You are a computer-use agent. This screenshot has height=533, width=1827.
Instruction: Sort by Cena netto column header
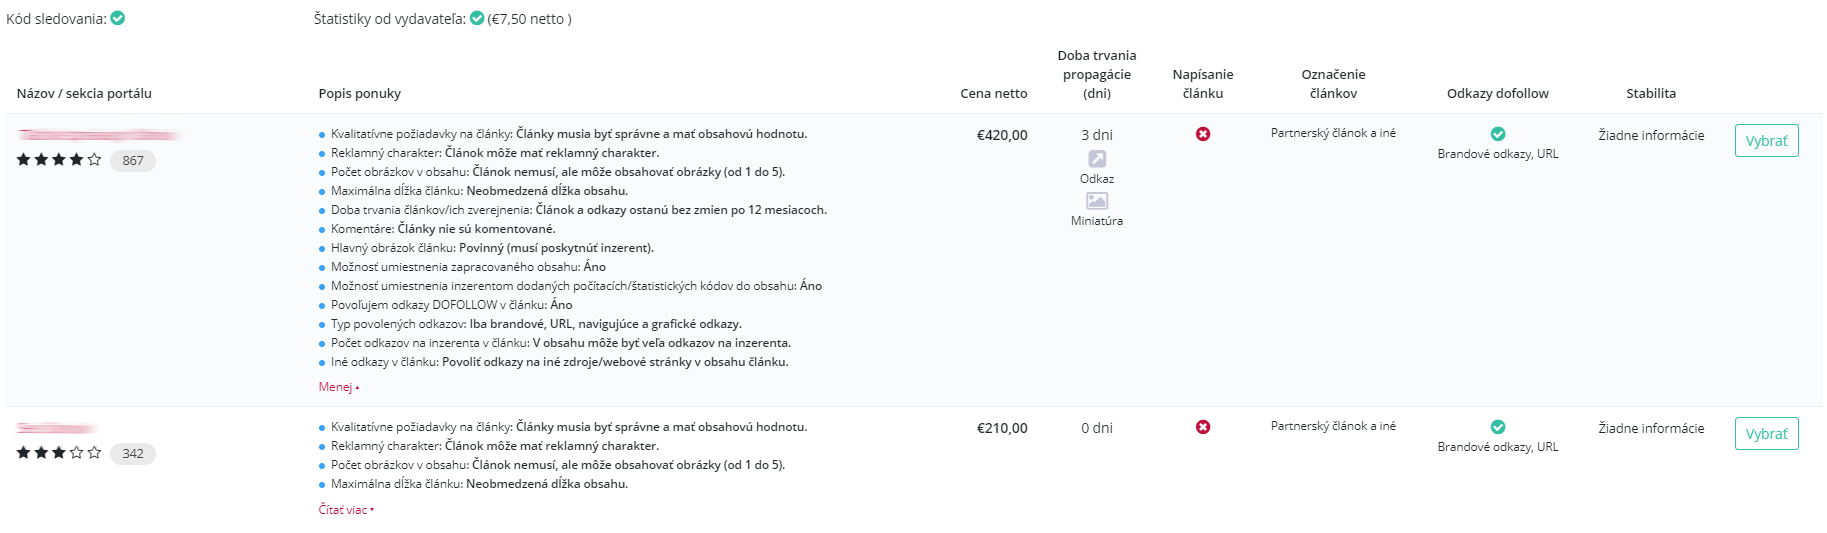click(x=993, y=93)
